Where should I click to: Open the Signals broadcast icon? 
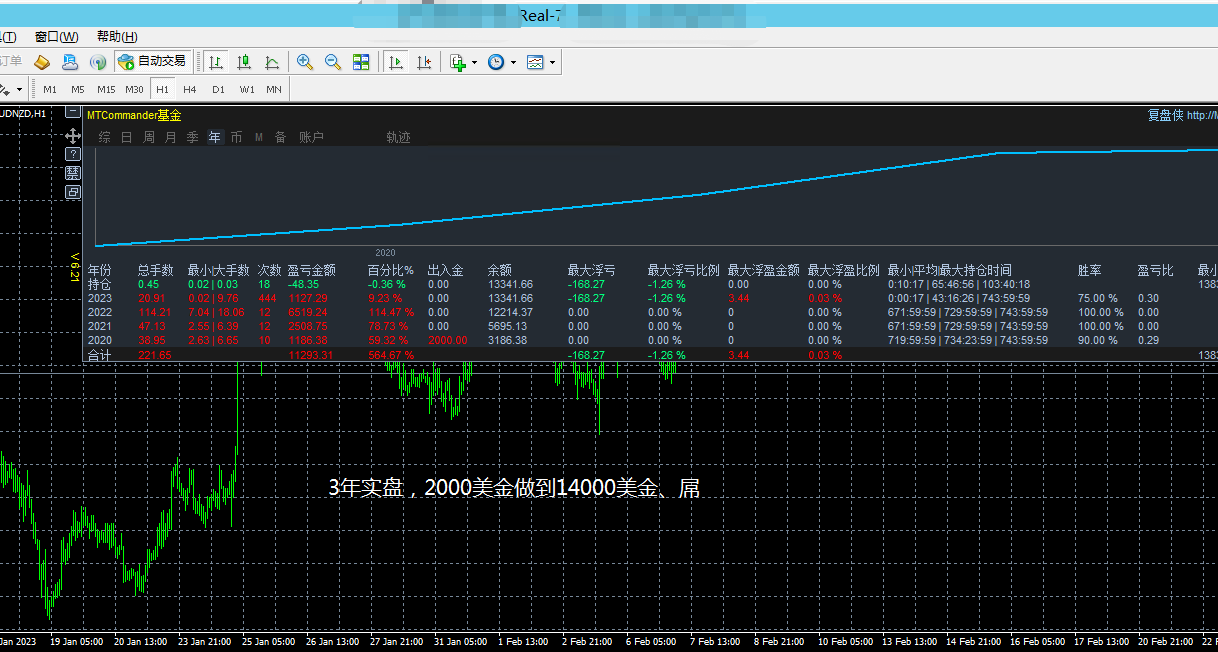click(98, 62)
